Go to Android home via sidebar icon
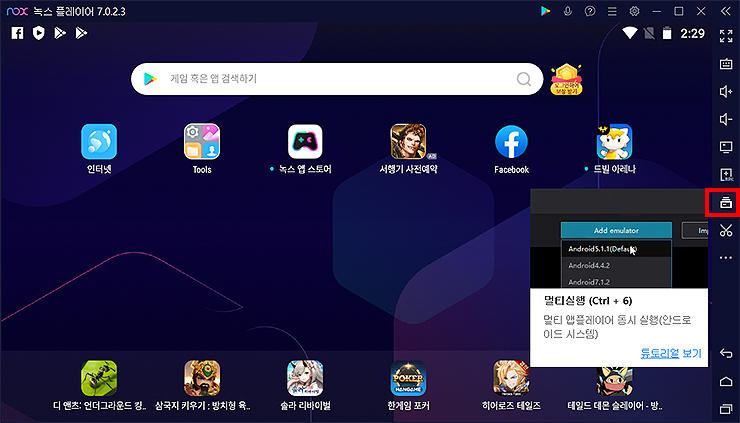740x423 pixels. coord(726,381)
